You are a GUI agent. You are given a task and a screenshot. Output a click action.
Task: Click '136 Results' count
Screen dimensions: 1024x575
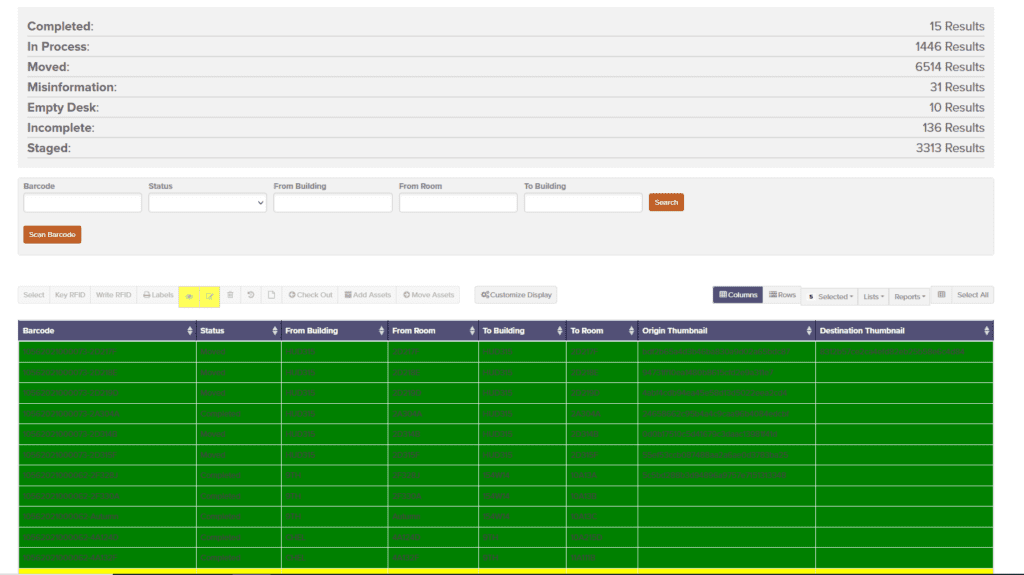[953, 127]
